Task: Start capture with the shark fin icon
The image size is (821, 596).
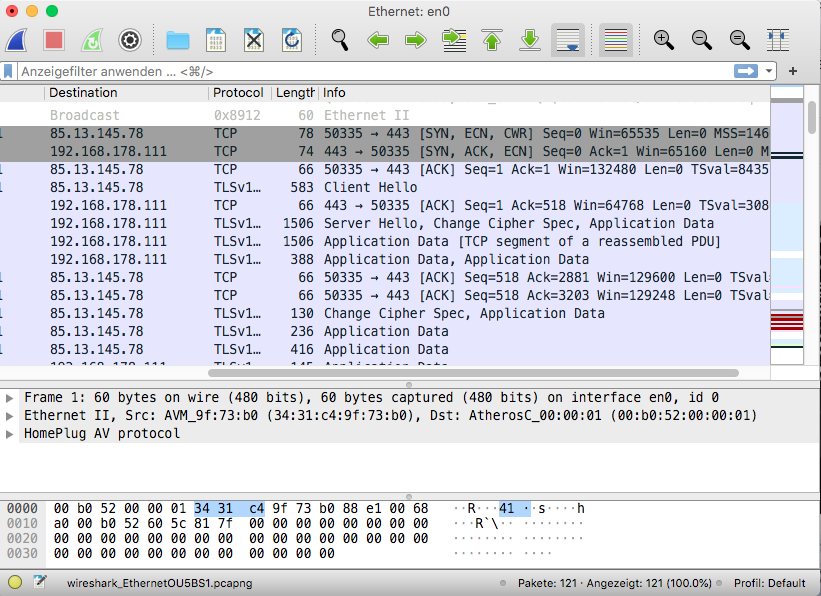Action: (16, 40)
